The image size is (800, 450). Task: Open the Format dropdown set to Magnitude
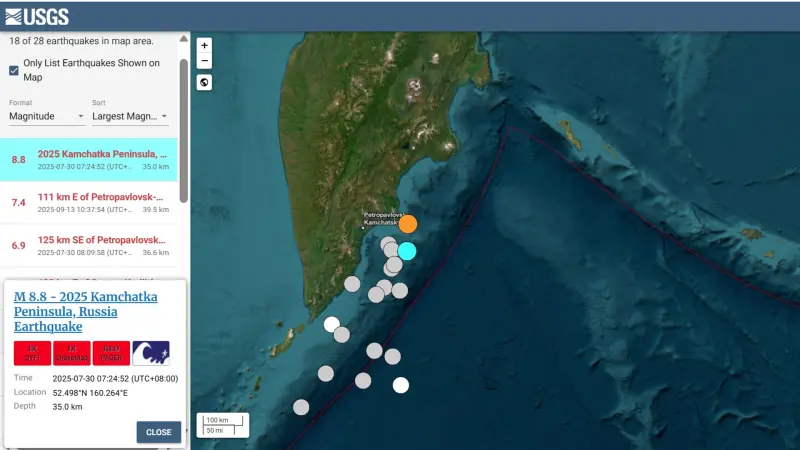45,116
